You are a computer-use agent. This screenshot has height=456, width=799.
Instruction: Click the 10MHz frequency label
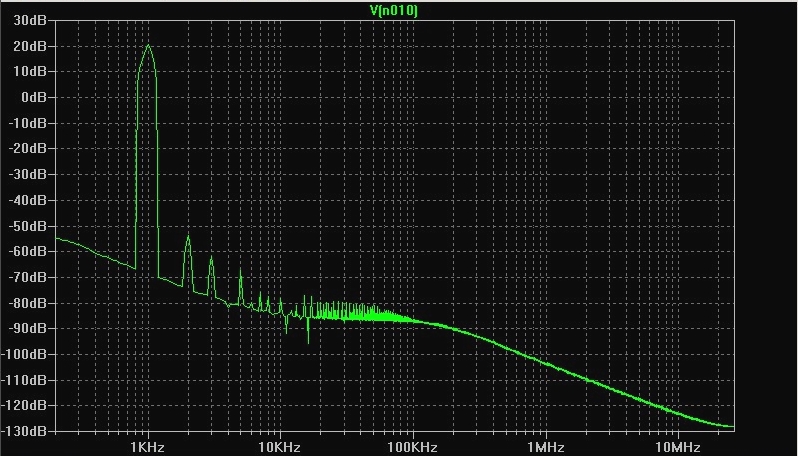point(678,448)
